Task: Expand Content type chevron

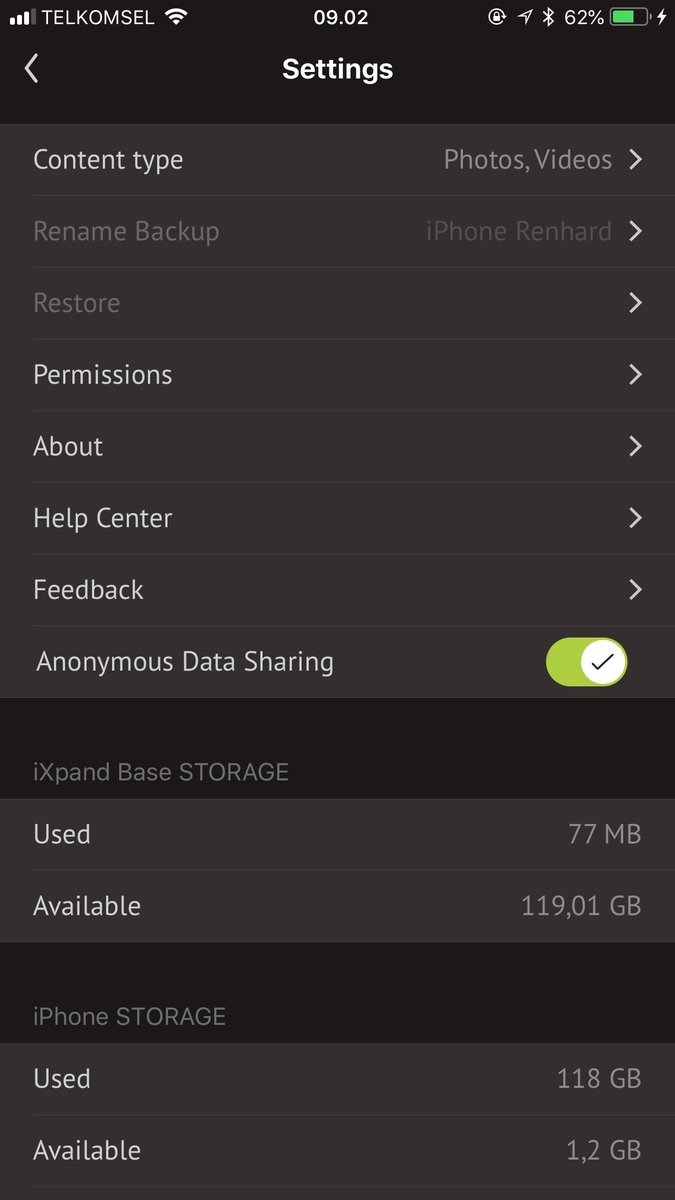Action: [635, 160]
